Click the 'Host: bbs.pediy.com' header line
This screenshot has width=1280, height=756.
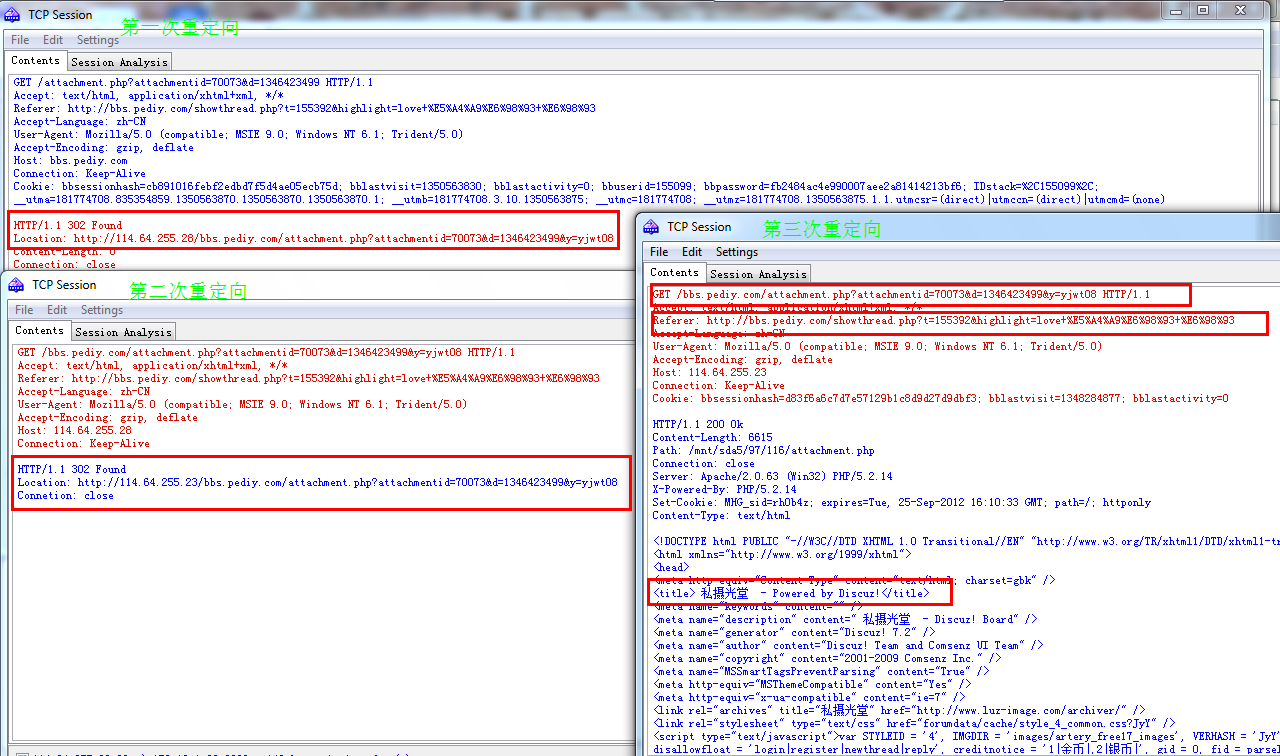pyautogui.click(x=70, y=161)
